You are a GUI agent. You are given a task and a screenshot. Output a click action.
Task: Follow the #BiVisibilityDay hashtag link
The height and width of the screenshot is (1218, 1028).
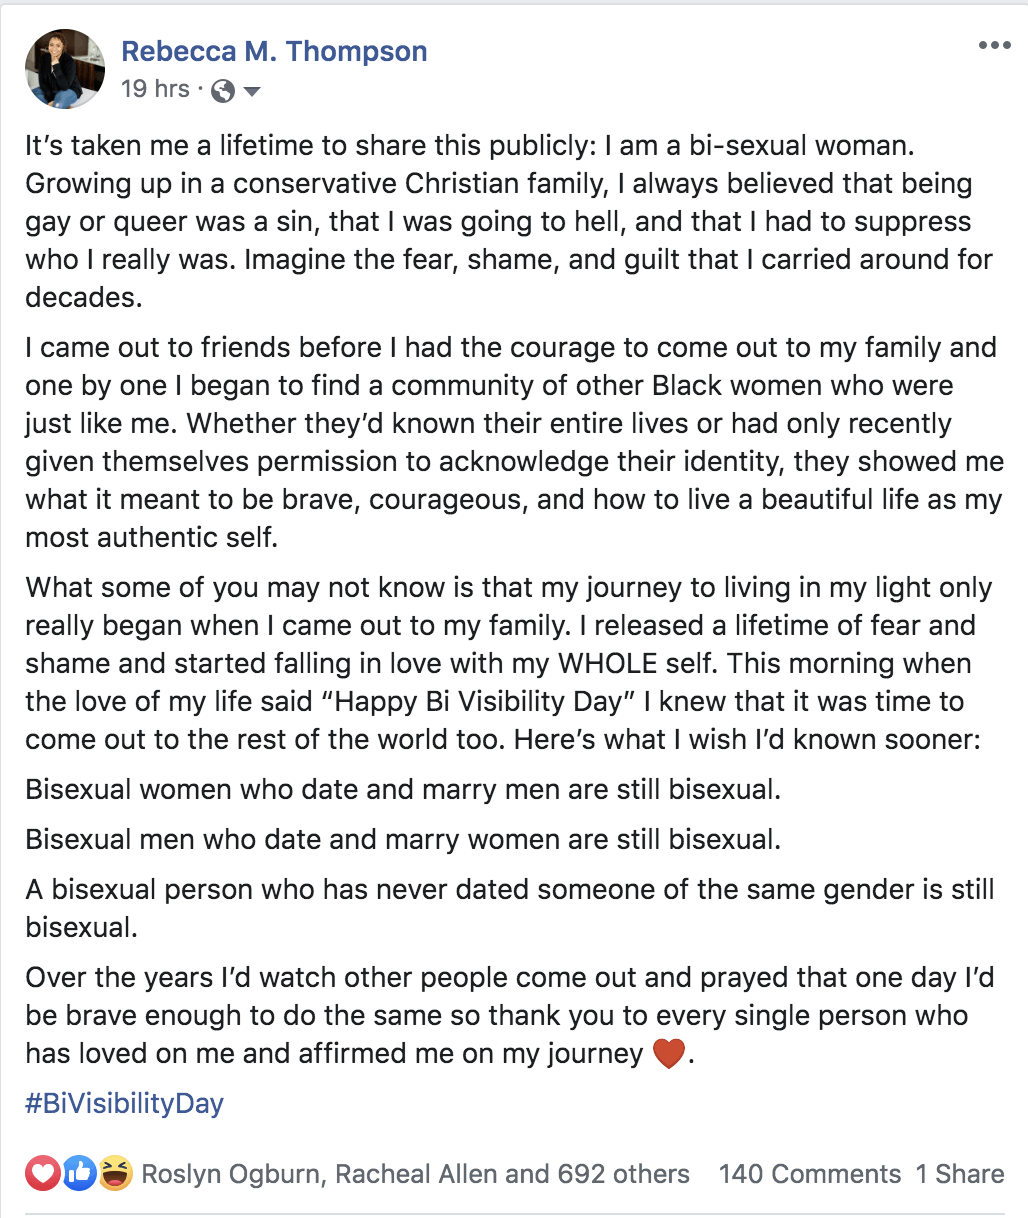pyautogui.click(x=124, y=1104)
